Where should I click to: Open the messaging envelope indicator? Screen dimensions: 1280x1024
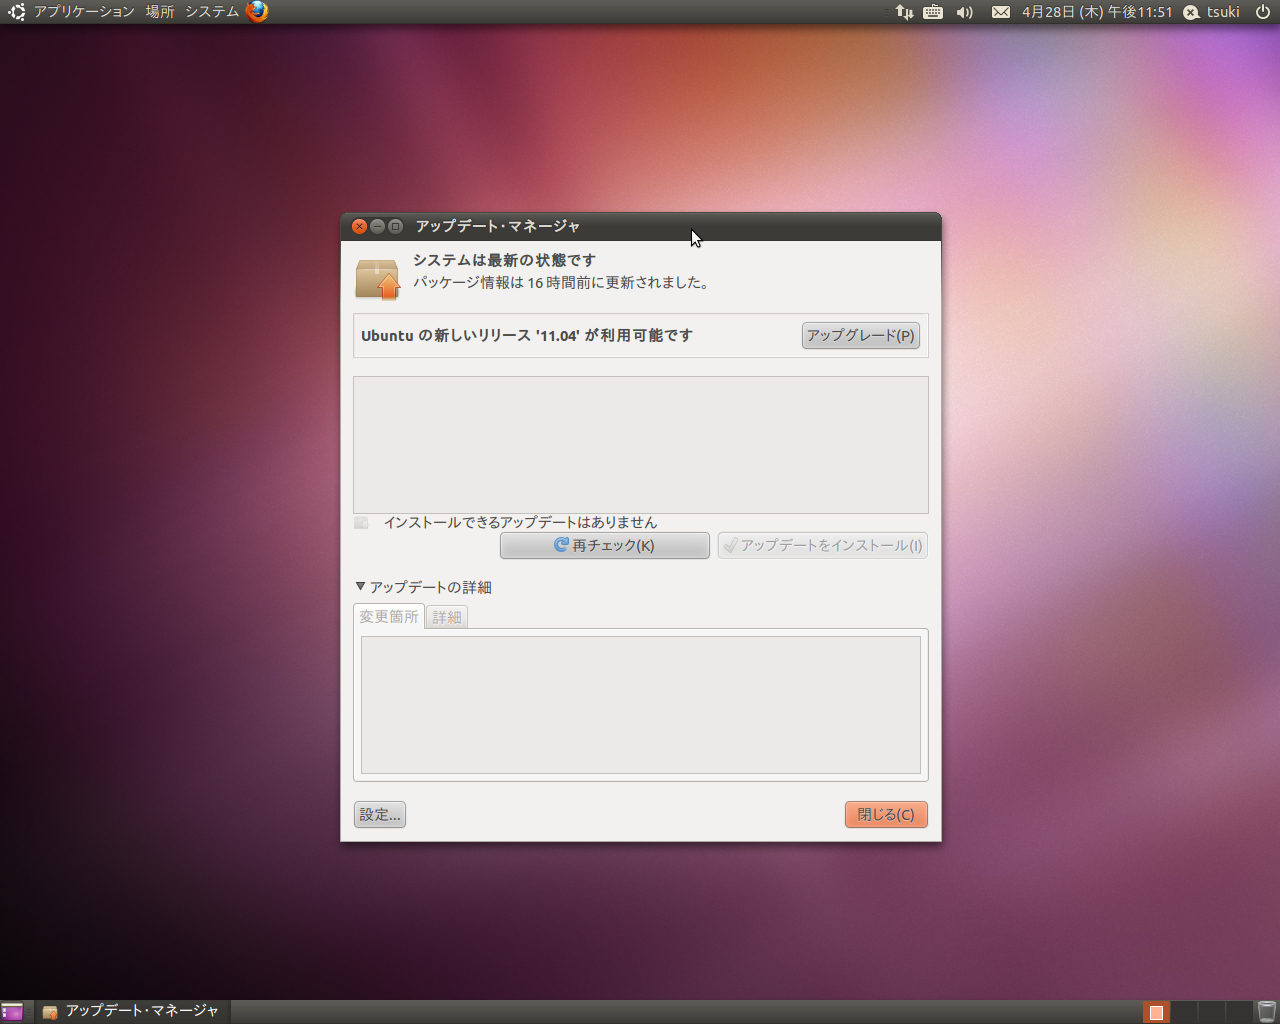click(x=1001, y=12)
